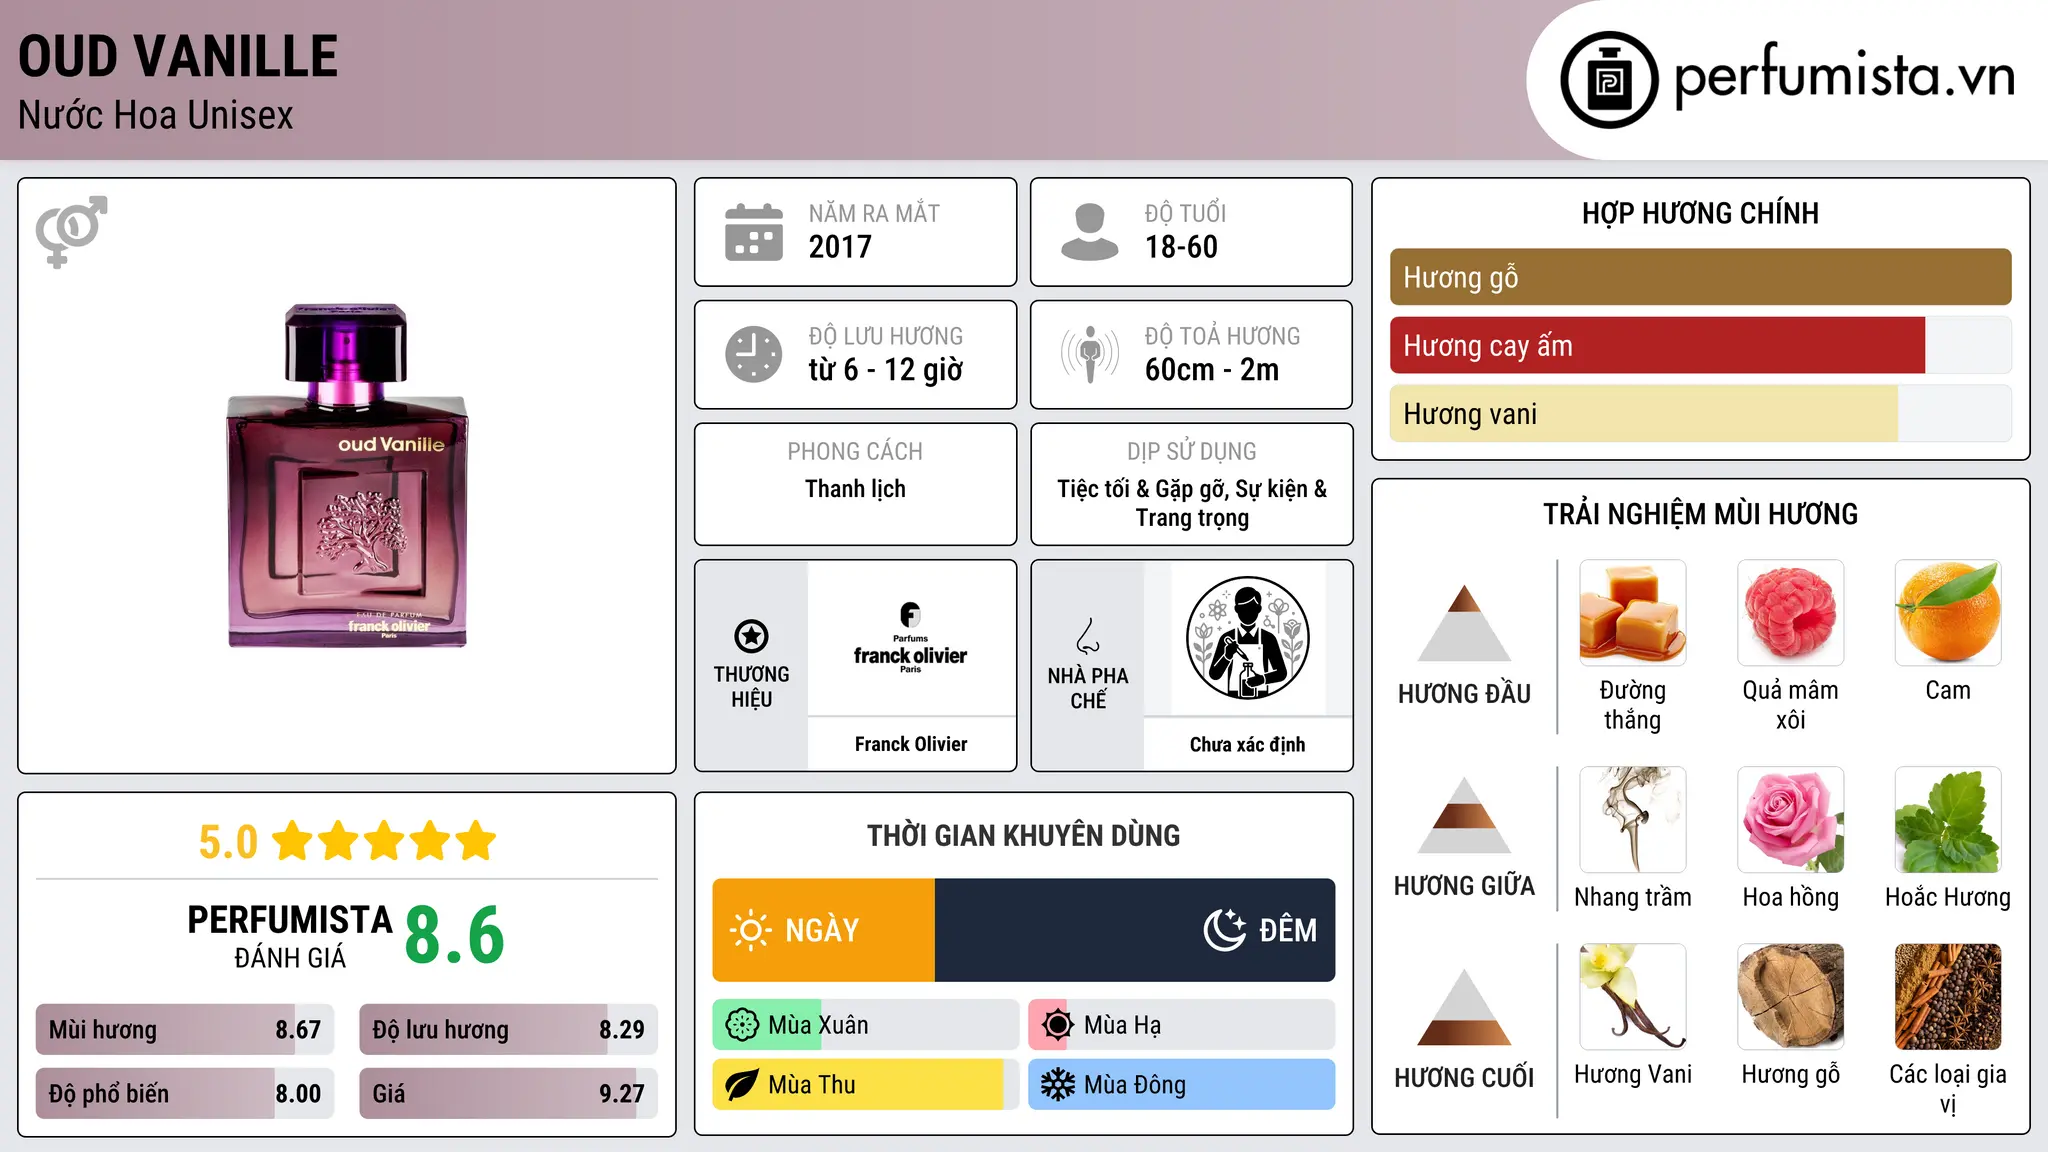
Task: Click the Độ lưu hương 8.29 score bar
Action: 508,1029
